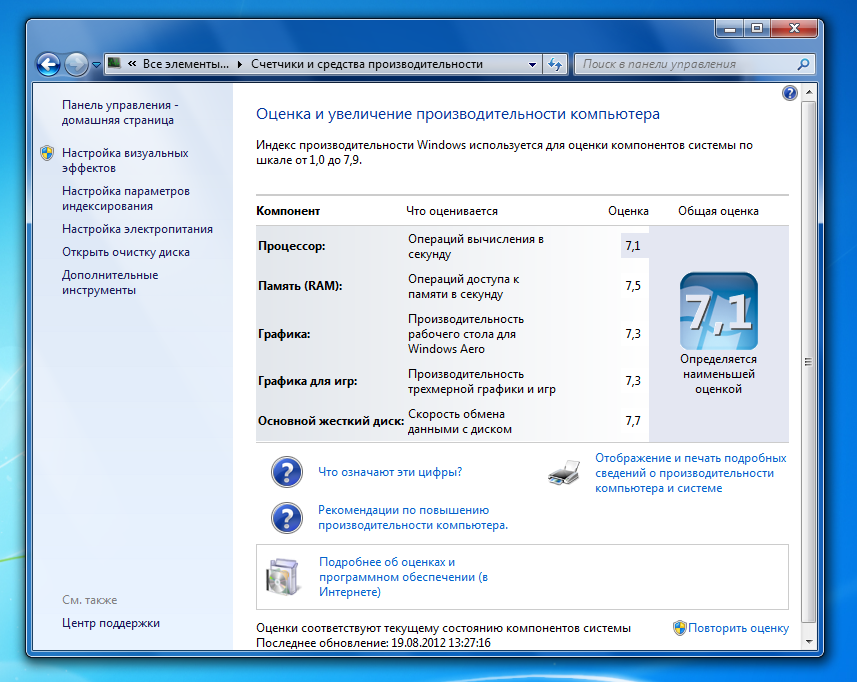Maximize the window
Screen dimensions: 857x682
coord(757,28)
